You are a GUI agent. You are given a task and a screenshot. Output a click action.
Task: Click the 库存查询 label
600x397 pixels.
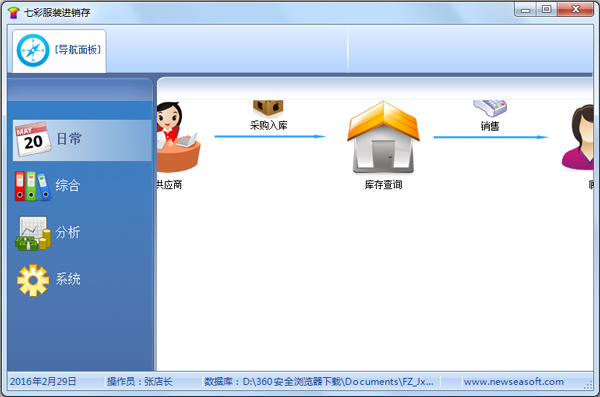pyautogui.click(x=383, y=185)
